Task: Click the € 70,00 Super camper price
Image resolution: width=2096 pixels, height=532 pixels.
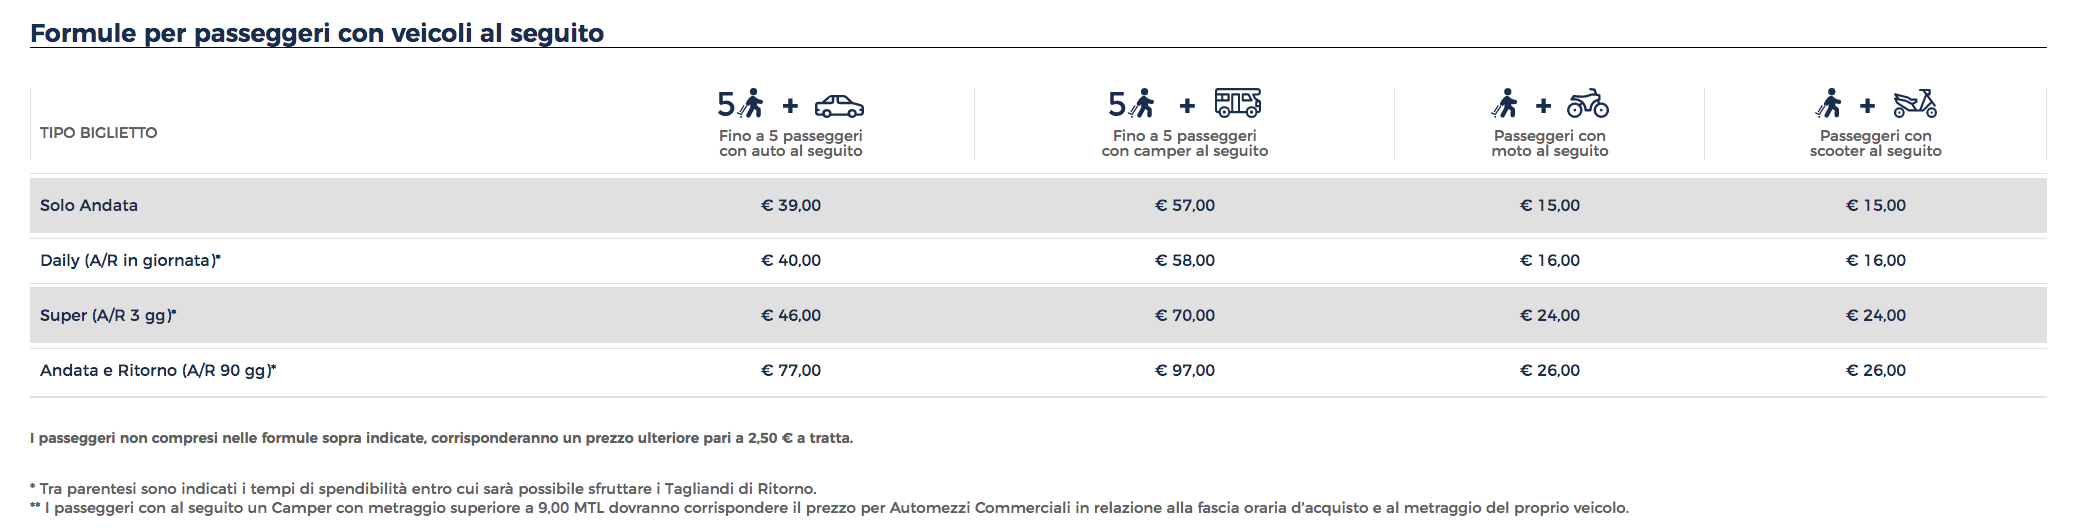Action: pos(1185,315)
